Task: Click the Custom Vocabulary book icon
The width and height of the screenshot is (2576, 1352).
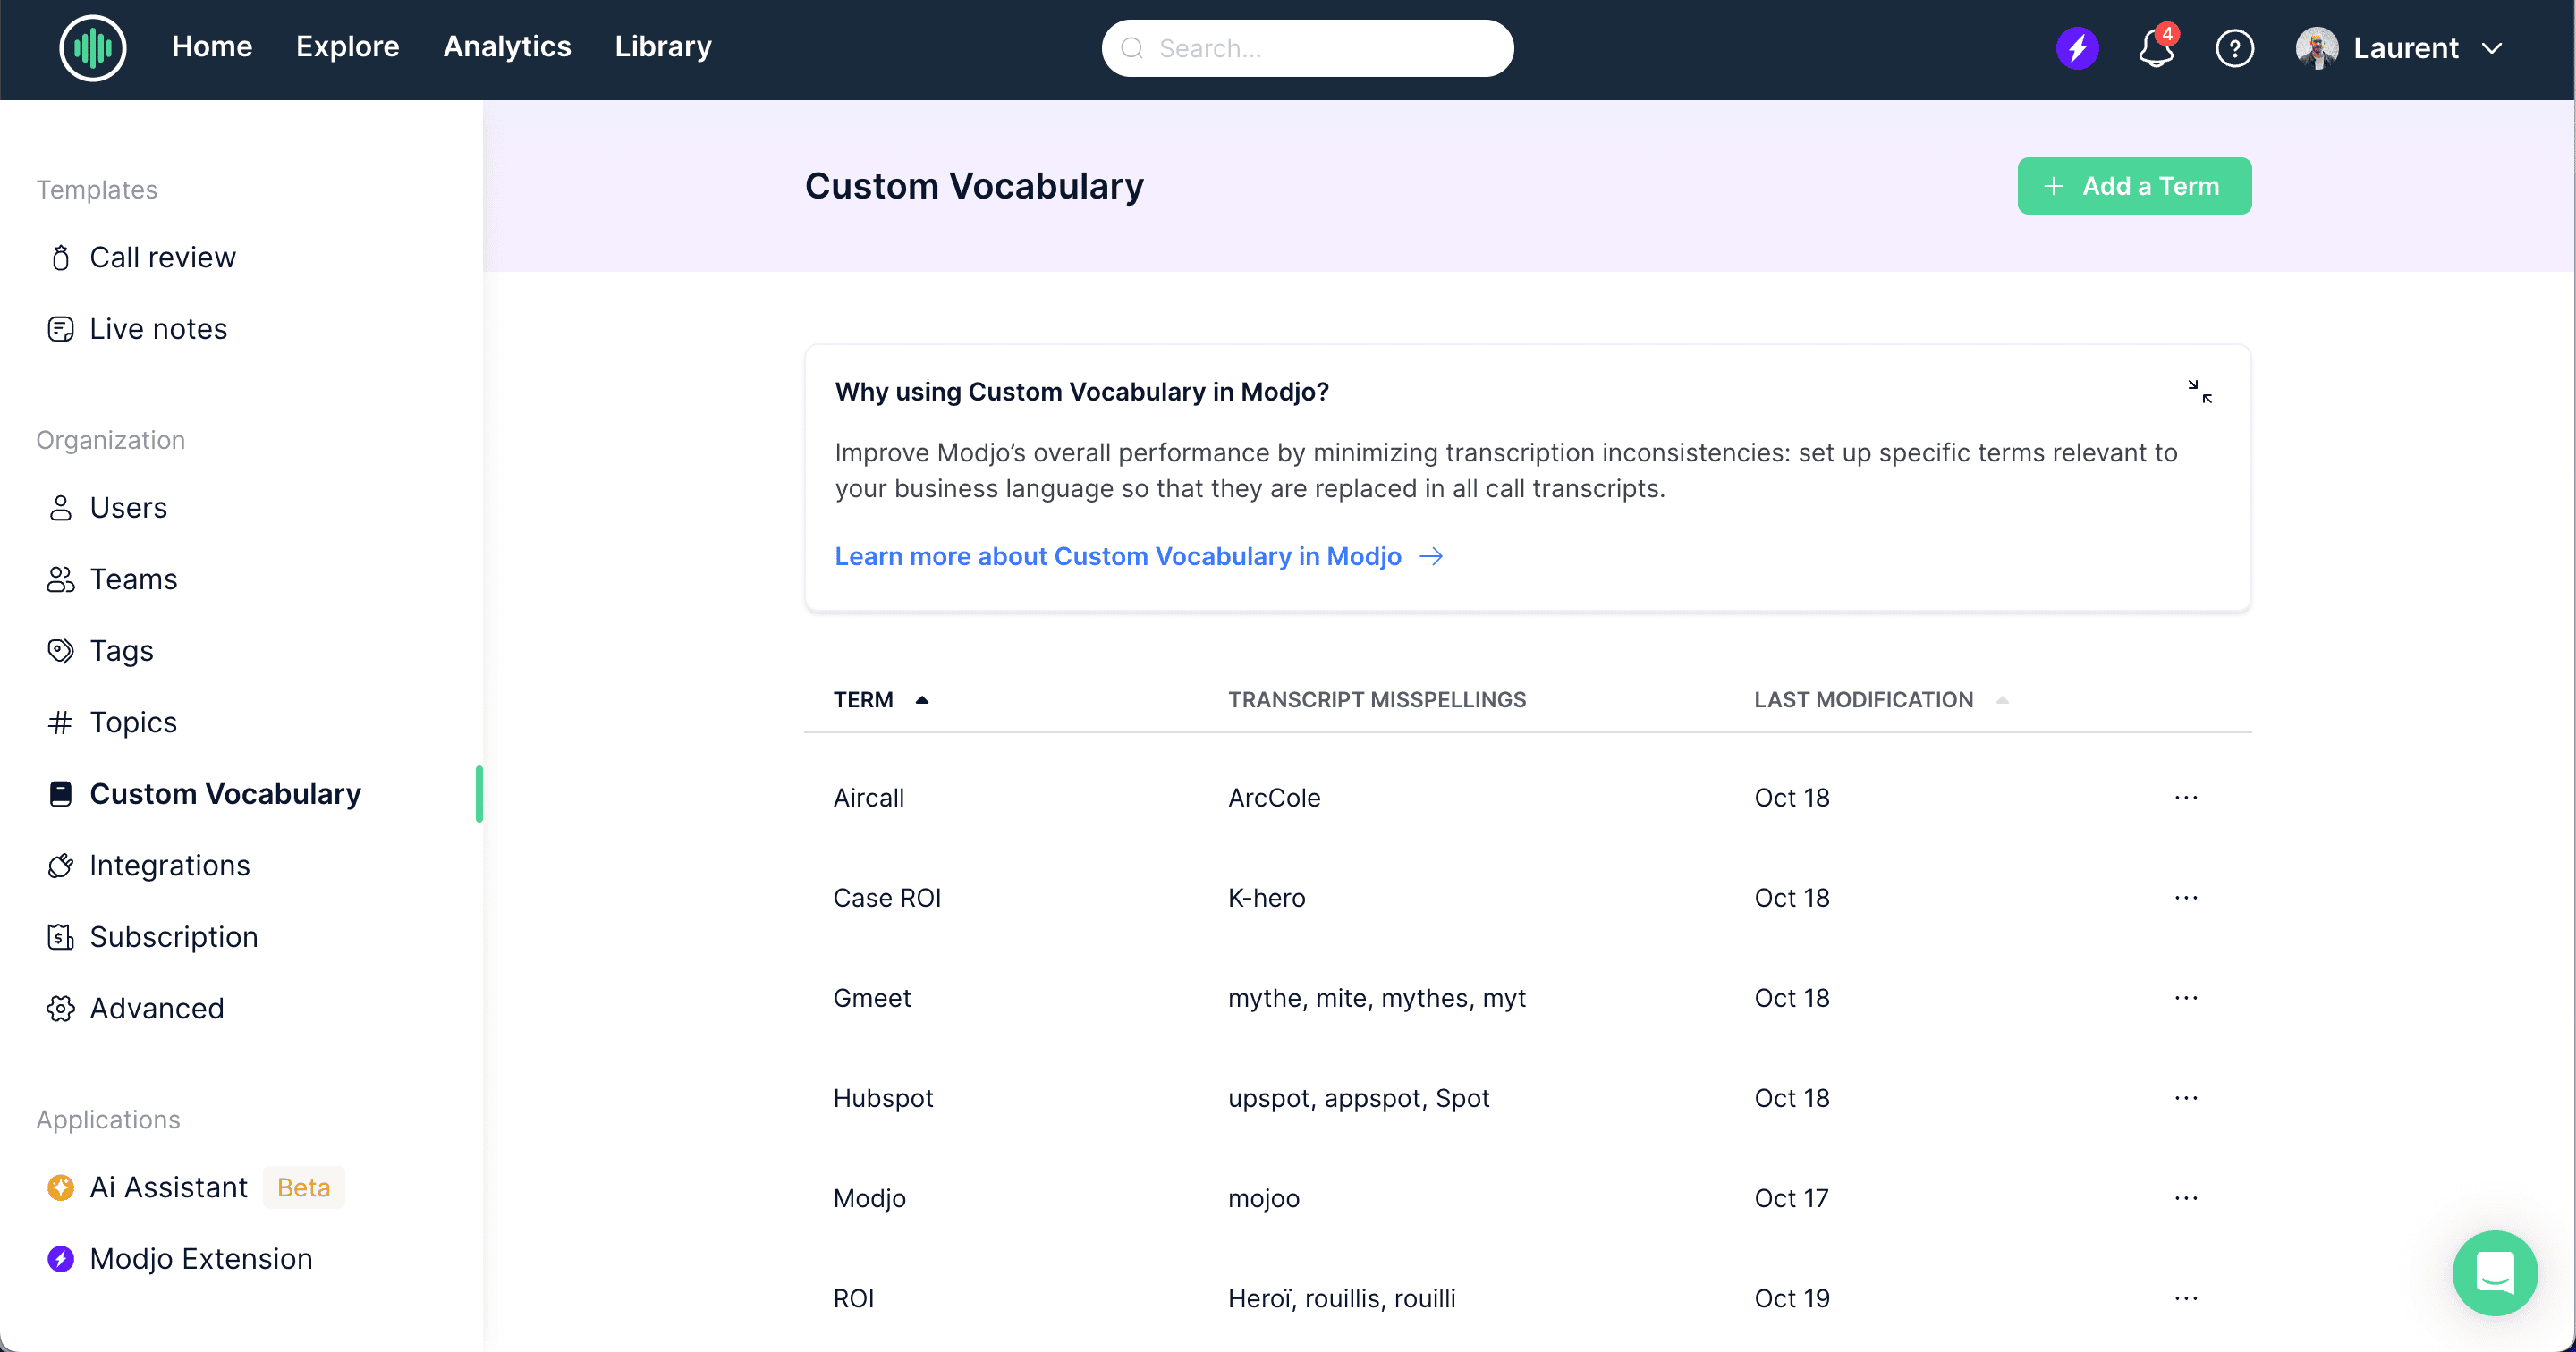Action: click(61, 794)
